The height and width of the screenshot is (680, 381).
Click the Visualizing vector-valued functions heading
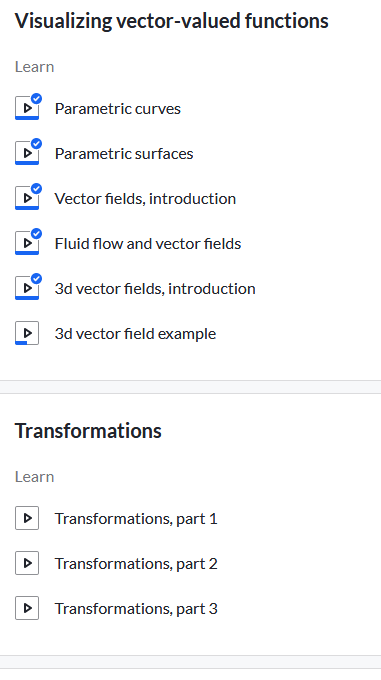[172, 21]
